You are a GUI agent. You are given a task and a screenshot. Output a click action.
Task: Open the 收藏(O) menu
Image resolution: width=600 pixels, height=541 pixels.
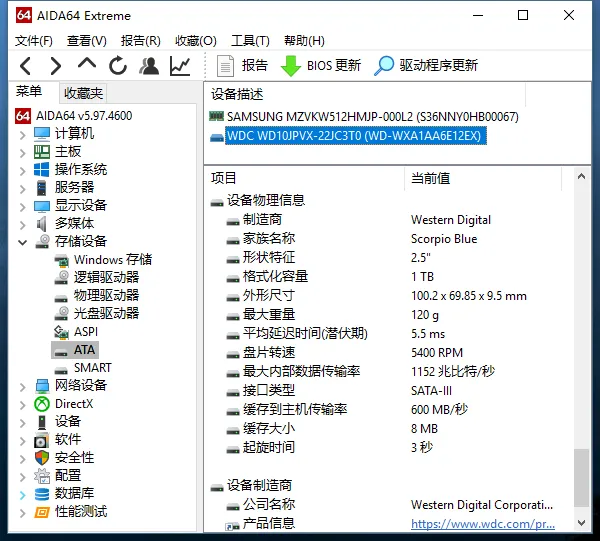coord(196,41)
